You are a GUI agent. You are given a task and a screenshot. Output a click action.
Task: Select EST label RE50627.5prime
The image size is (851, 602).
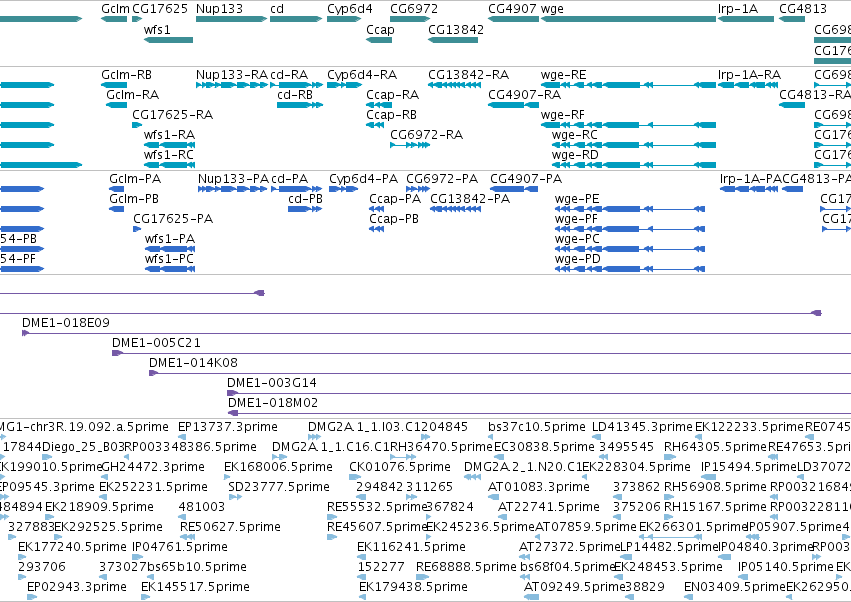231,527
